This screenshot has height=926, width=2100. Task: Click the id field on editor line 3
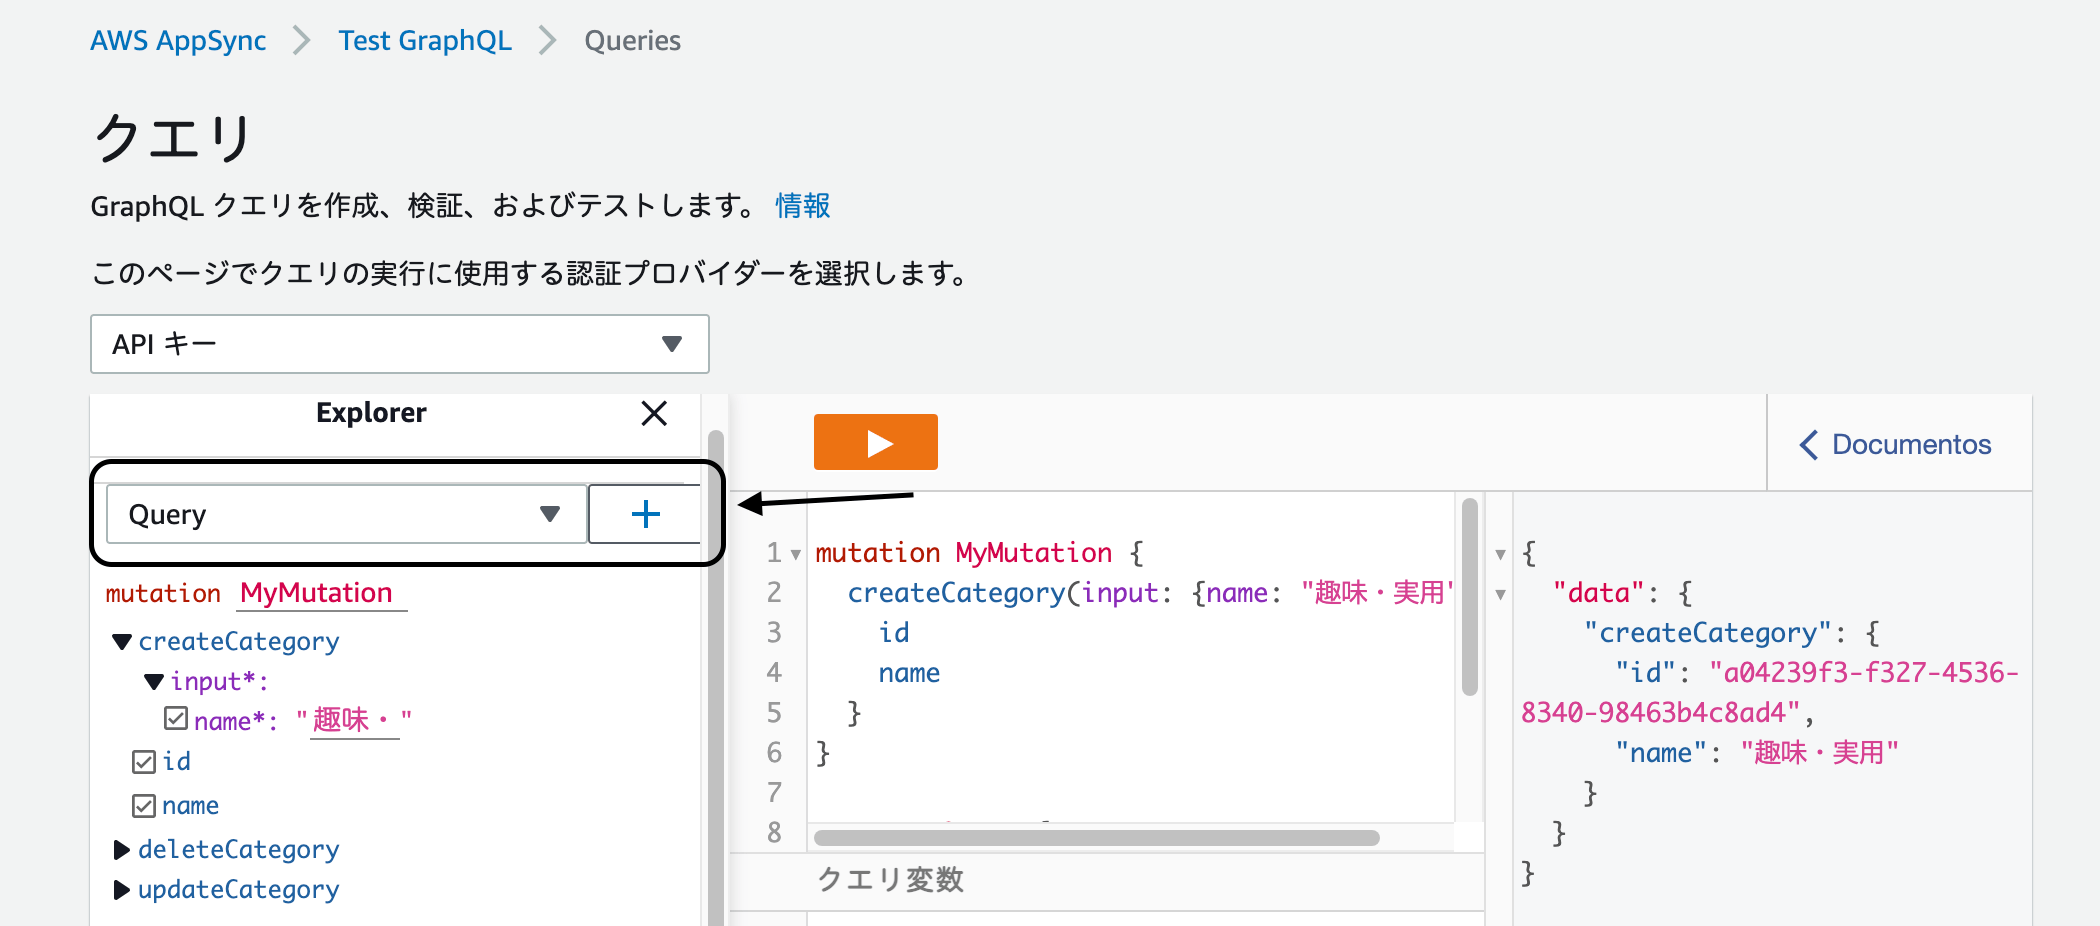894,633
